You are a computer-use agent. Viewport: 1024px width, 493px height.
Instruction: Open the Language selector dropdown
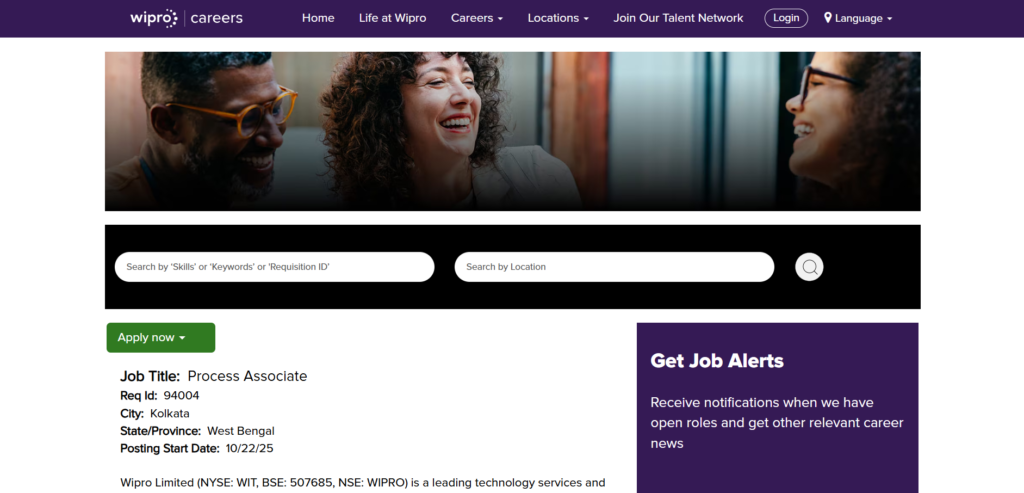pos(858,18)
